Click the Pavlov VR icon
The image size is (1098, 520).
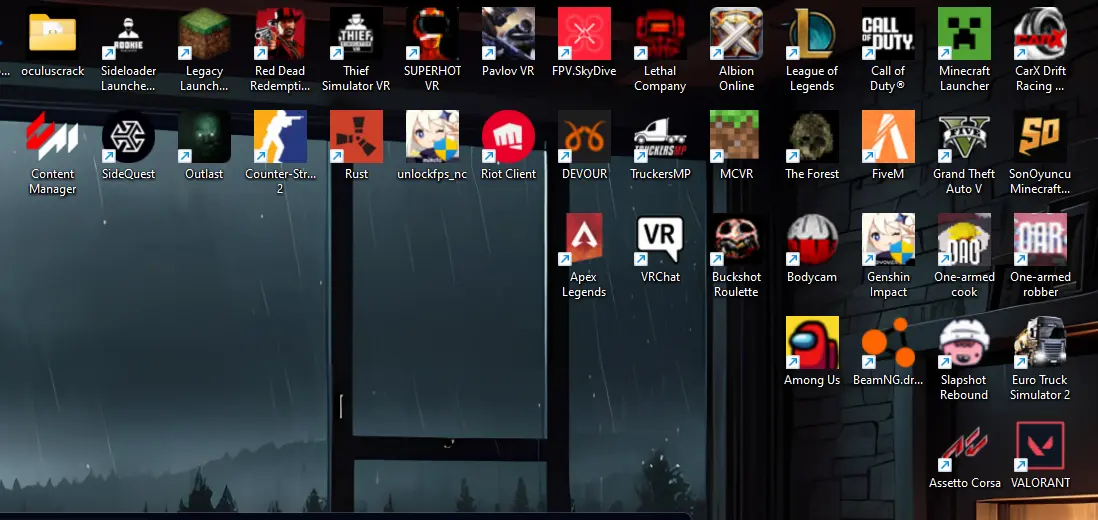click(x=508, y=34)
